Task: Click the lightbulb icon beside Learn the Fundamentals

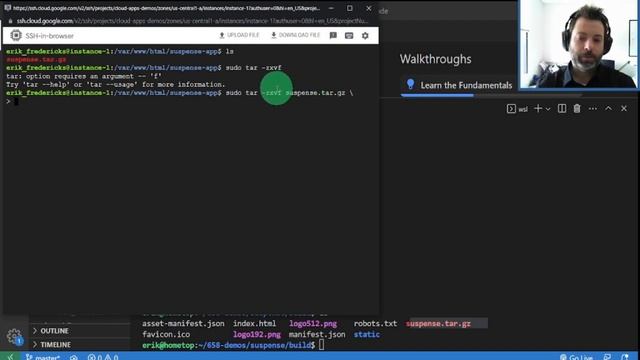Action: [411, 84]
